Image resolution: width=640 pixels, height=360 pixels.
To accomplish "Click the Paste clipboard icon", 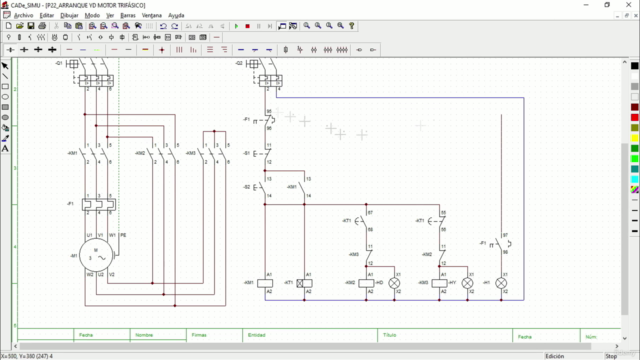I will click(x=79, y=26).
